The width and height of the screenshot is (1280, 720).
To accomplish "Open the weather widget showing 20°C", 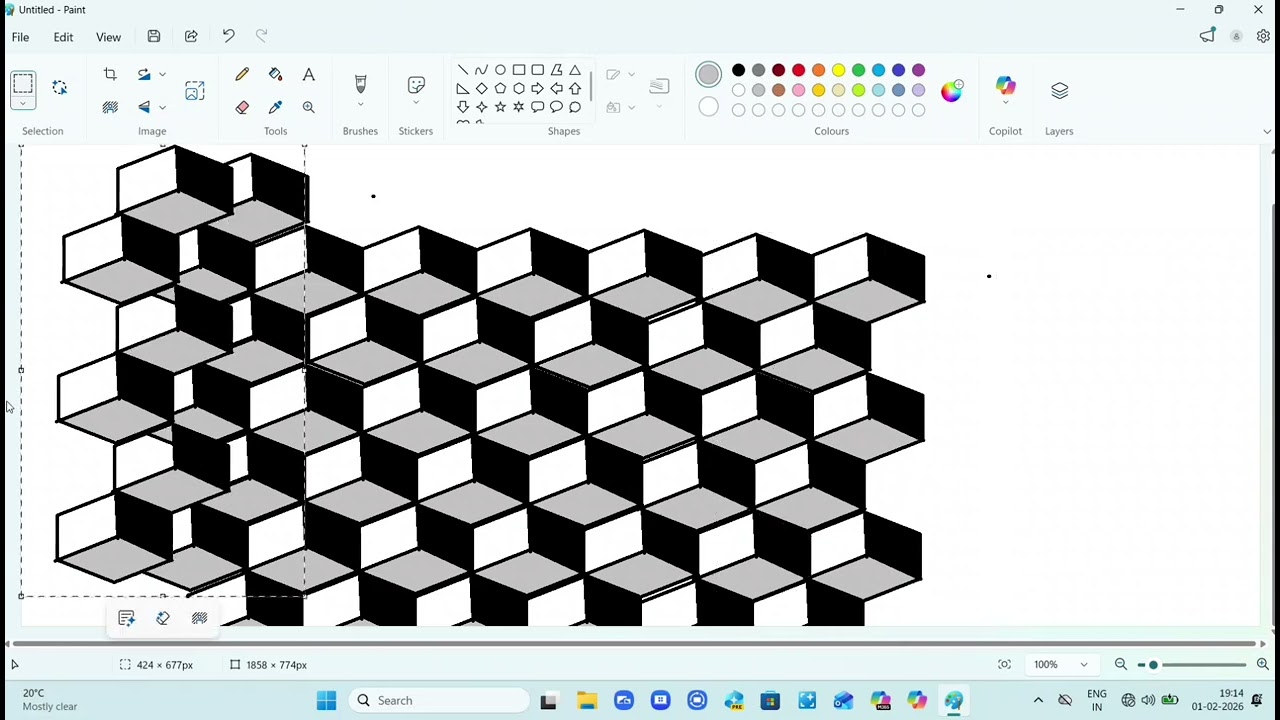I will (50, 700).
